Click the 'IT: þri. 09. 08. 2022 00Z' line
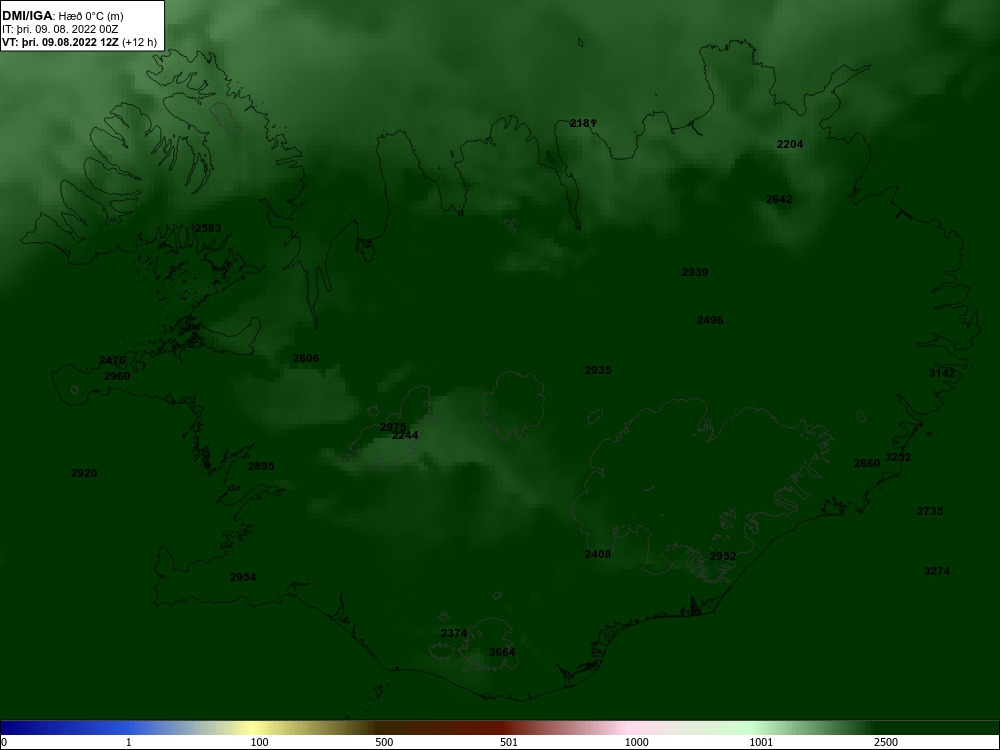This screenshot has width=1000, height=750. coord(60,29)
